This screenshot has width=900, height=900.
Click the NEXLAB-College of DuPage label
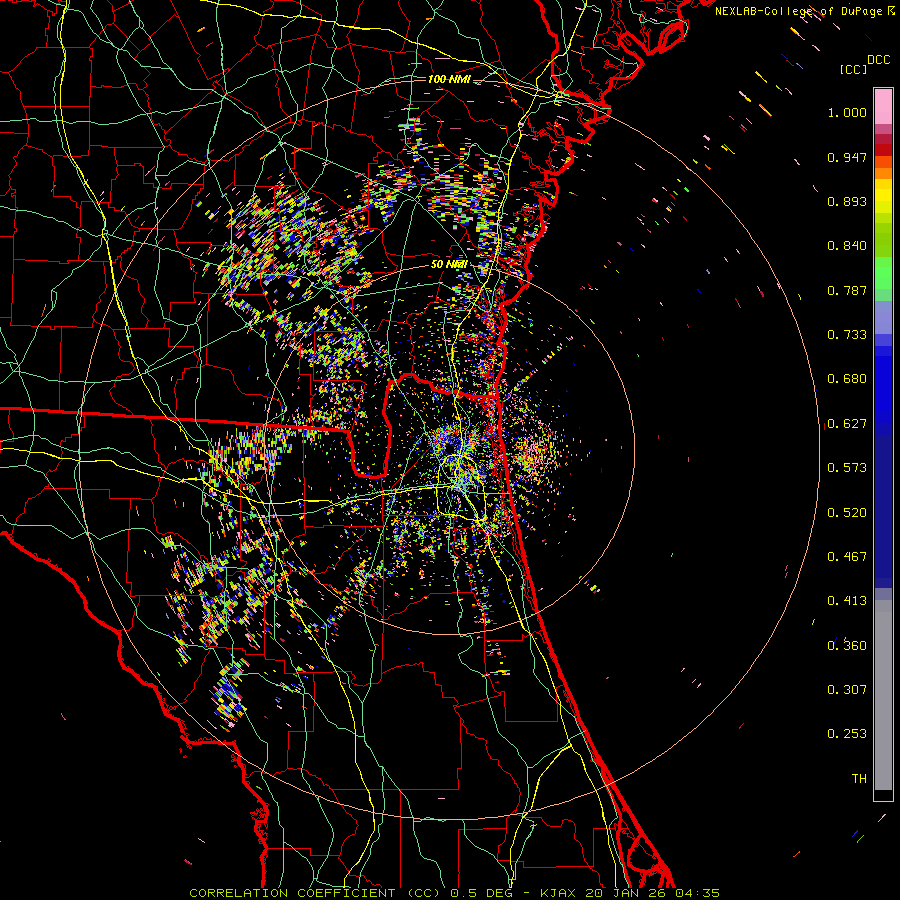point(798,11)
